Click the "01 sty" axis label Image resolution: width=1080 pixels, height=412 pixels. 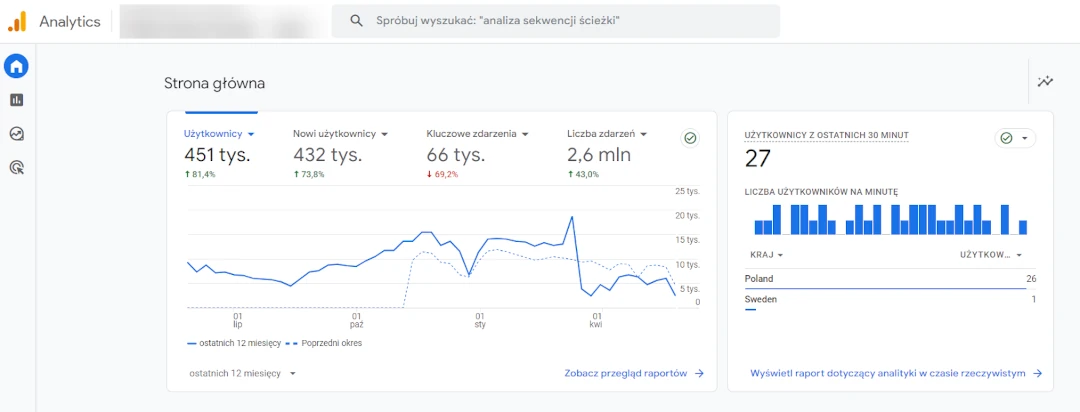pyautogui.click(x=479, y=320)
